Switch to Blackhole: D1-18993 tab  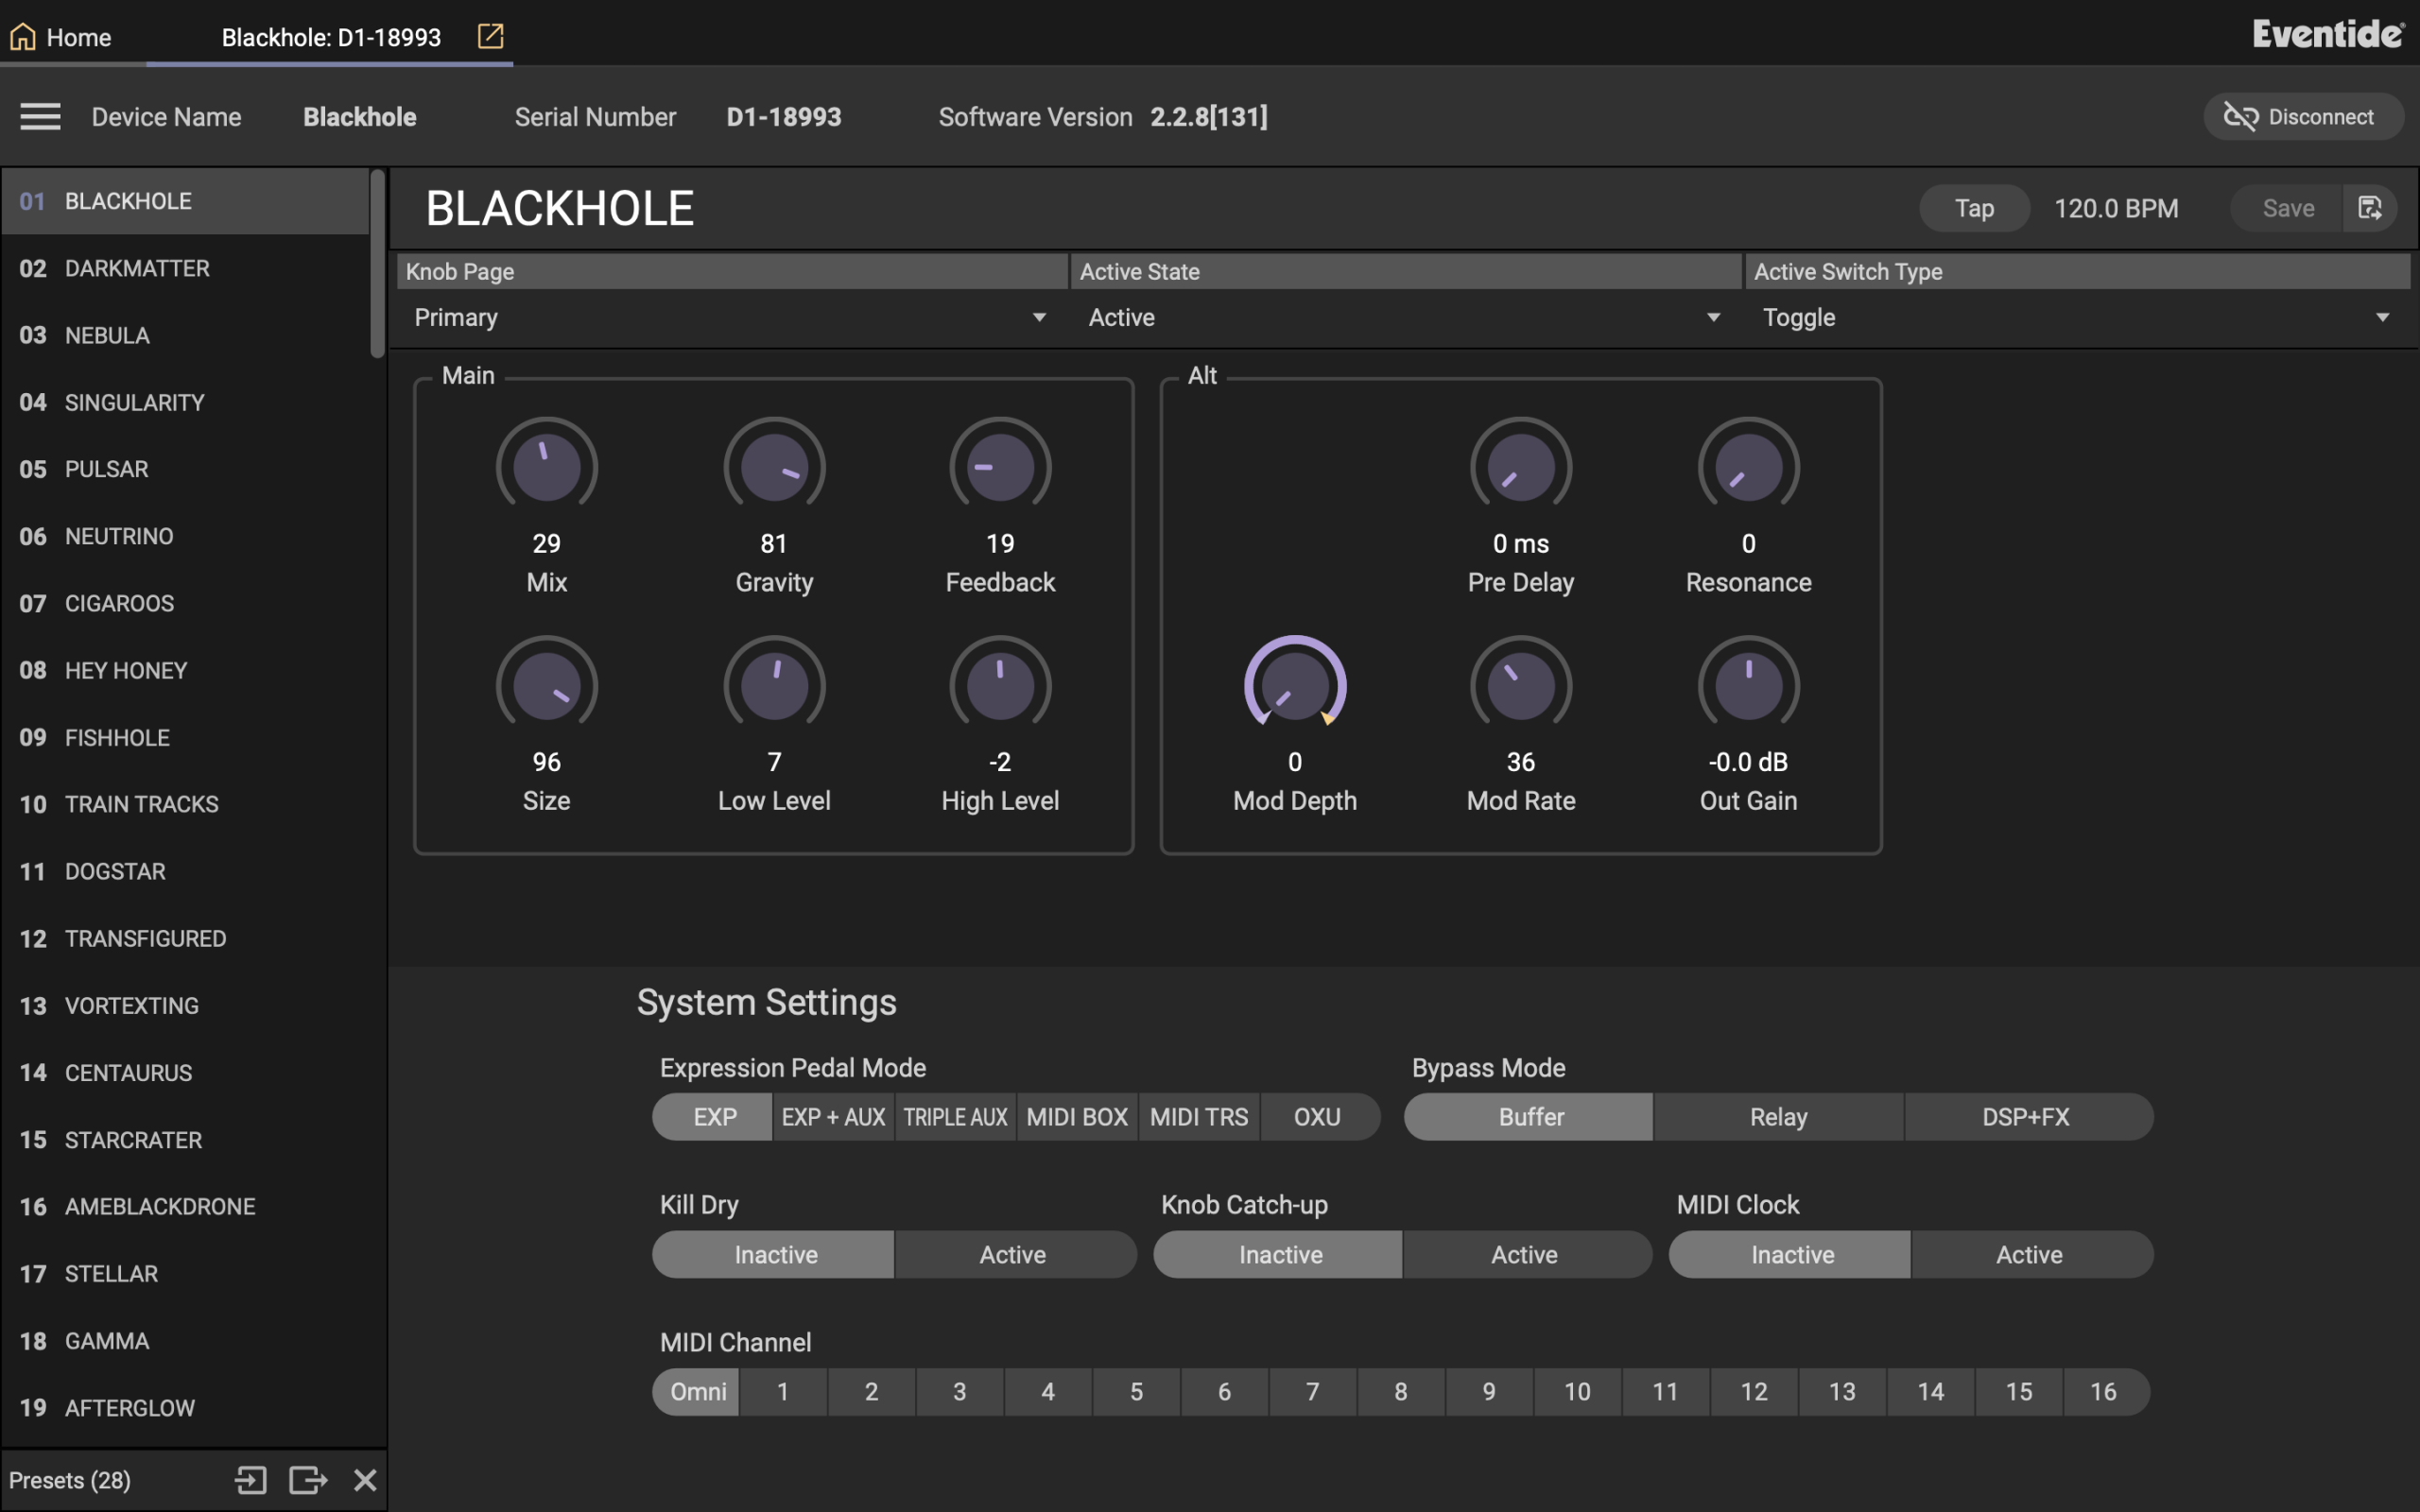pyautogui.click(x=330, y=37)
